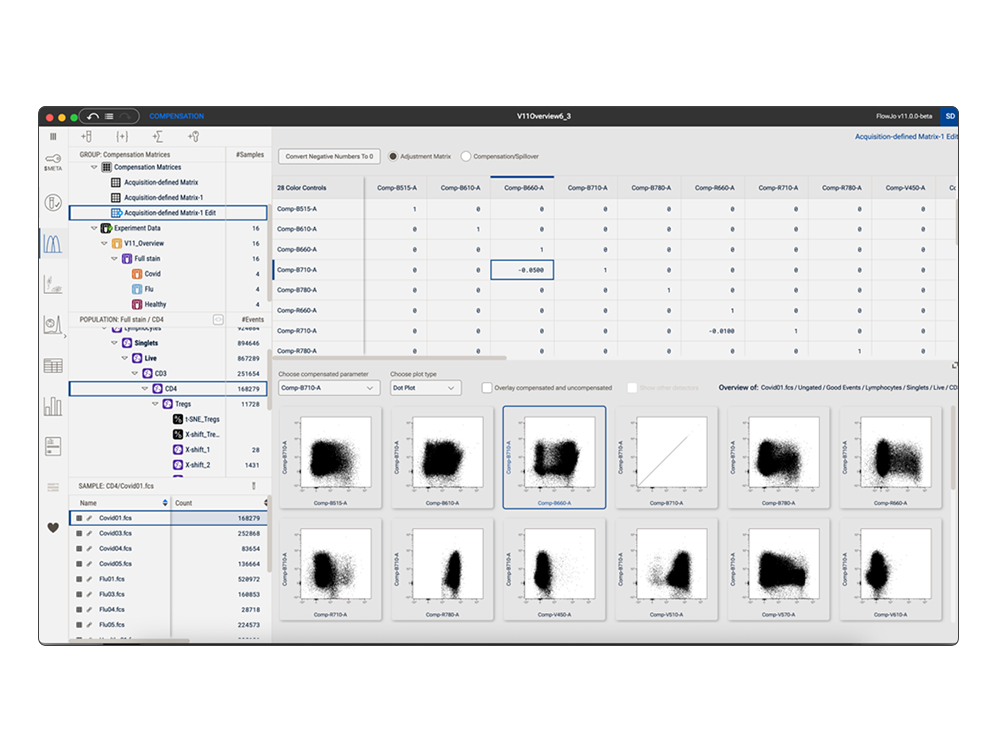Click the -0.0100 cell in the Comp-R710-A row
1000x750 pixels.
click(713, 331)
